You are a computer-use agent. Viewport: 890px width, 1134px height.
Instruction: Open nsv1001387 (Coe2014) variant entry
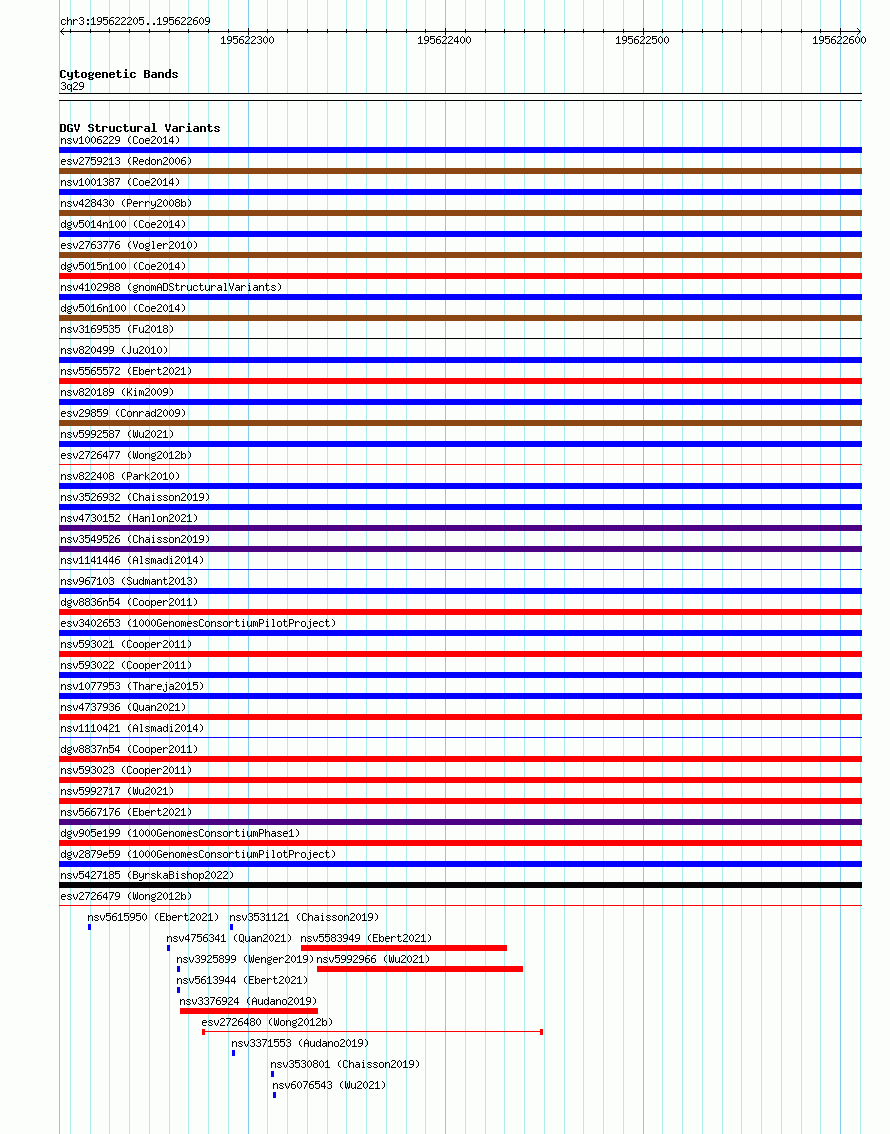point(120,182)
